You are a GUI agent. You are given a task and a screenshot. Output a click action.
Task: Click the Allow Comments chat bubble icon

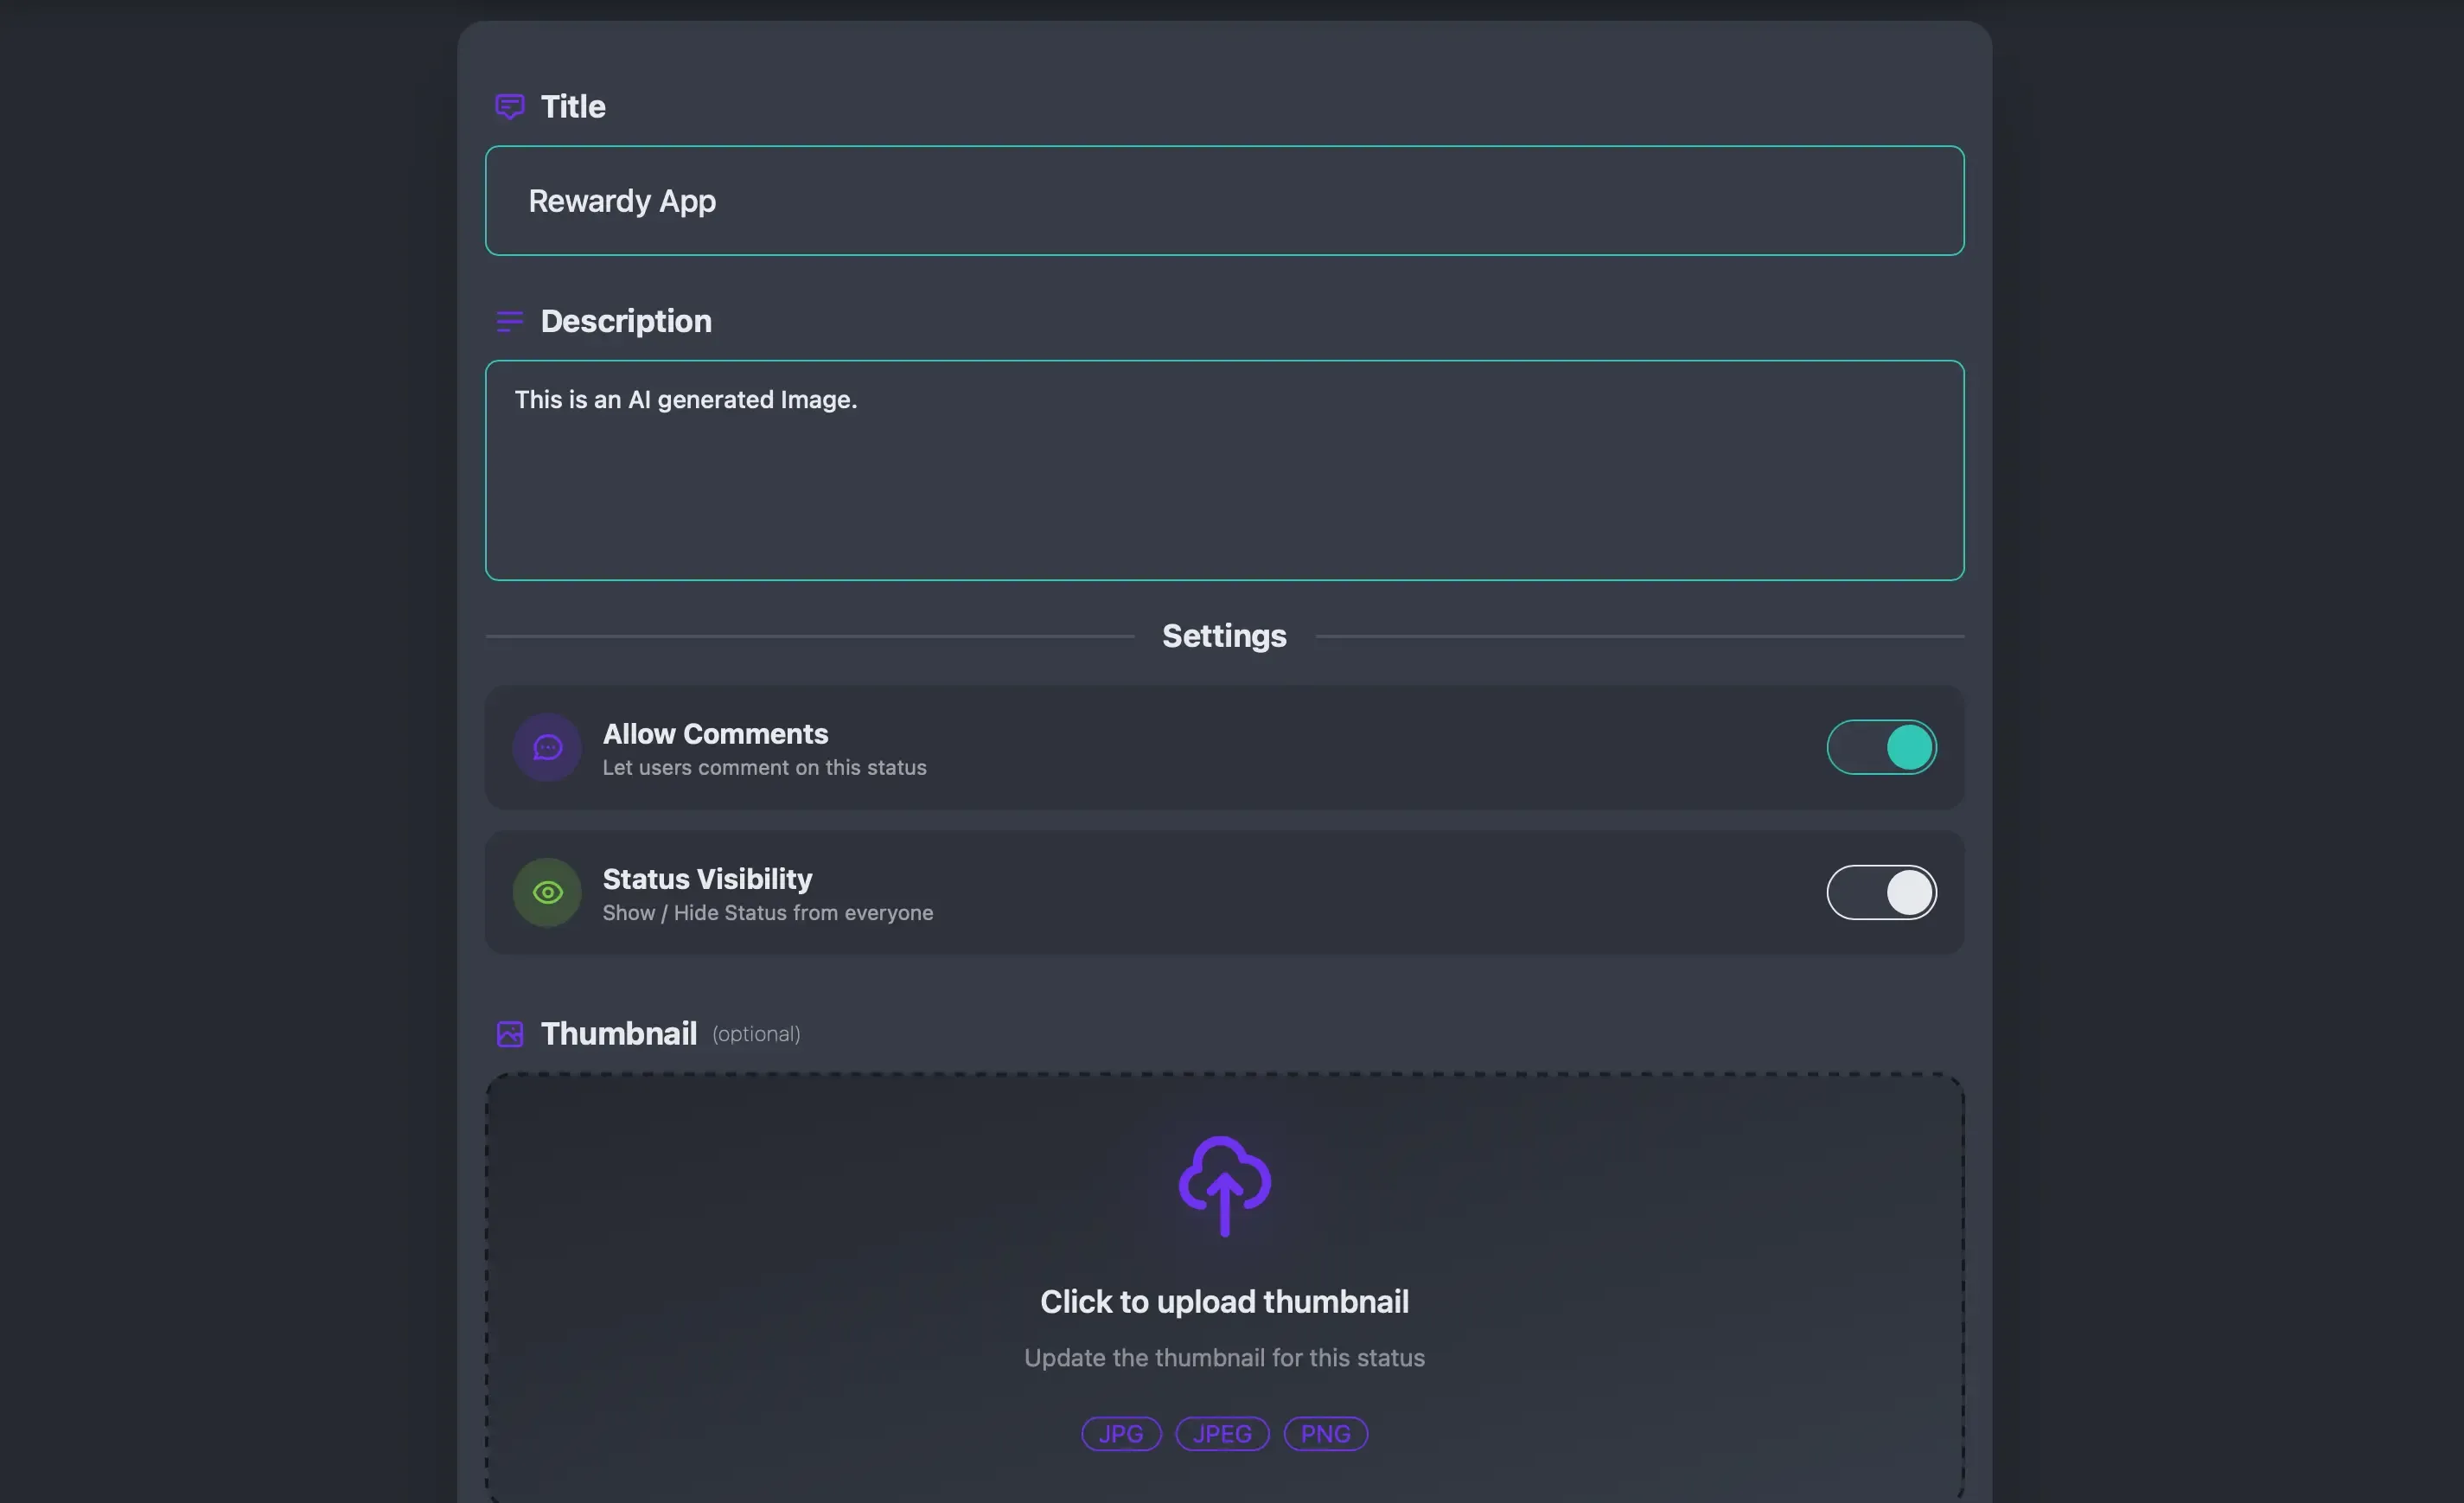coord(547,747)
